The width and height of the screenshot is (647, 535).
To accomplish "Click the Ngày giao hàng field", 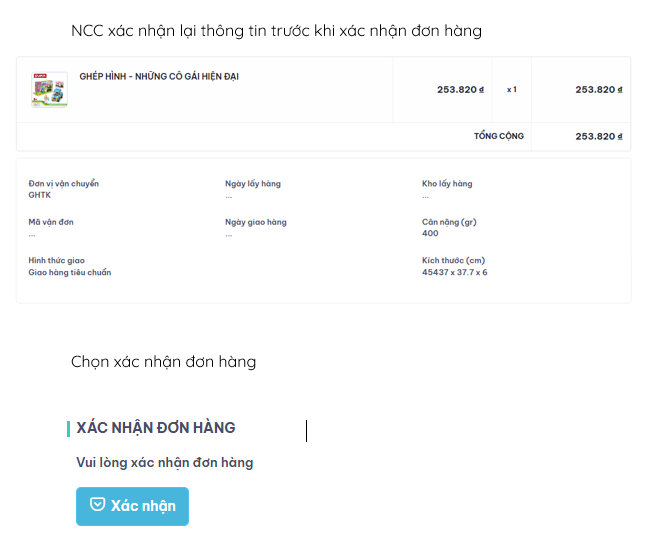I will (256, 222).
